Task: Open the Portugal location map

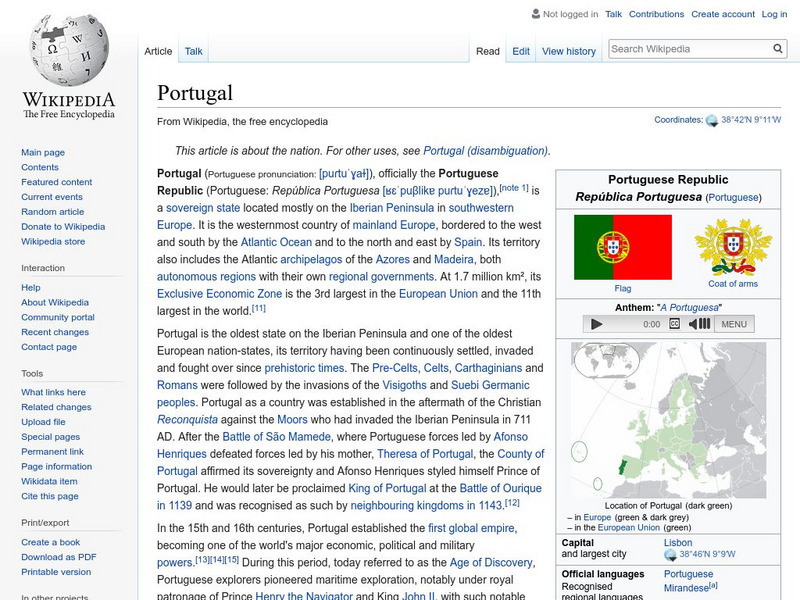Action: click(x=668, y=420)
